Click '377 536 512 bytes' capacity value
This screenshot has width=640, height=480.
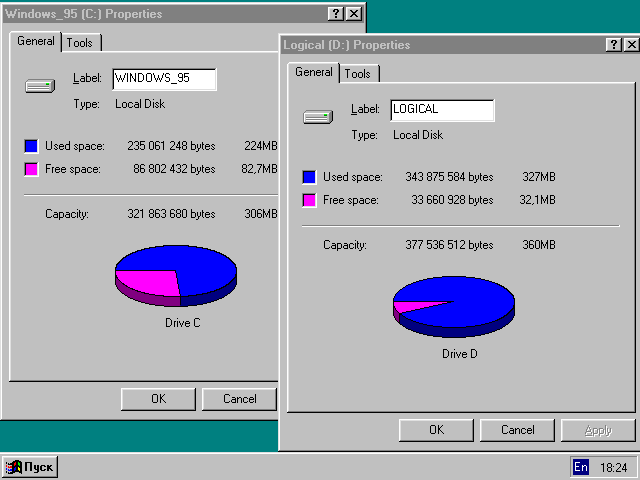coord(449,244)
